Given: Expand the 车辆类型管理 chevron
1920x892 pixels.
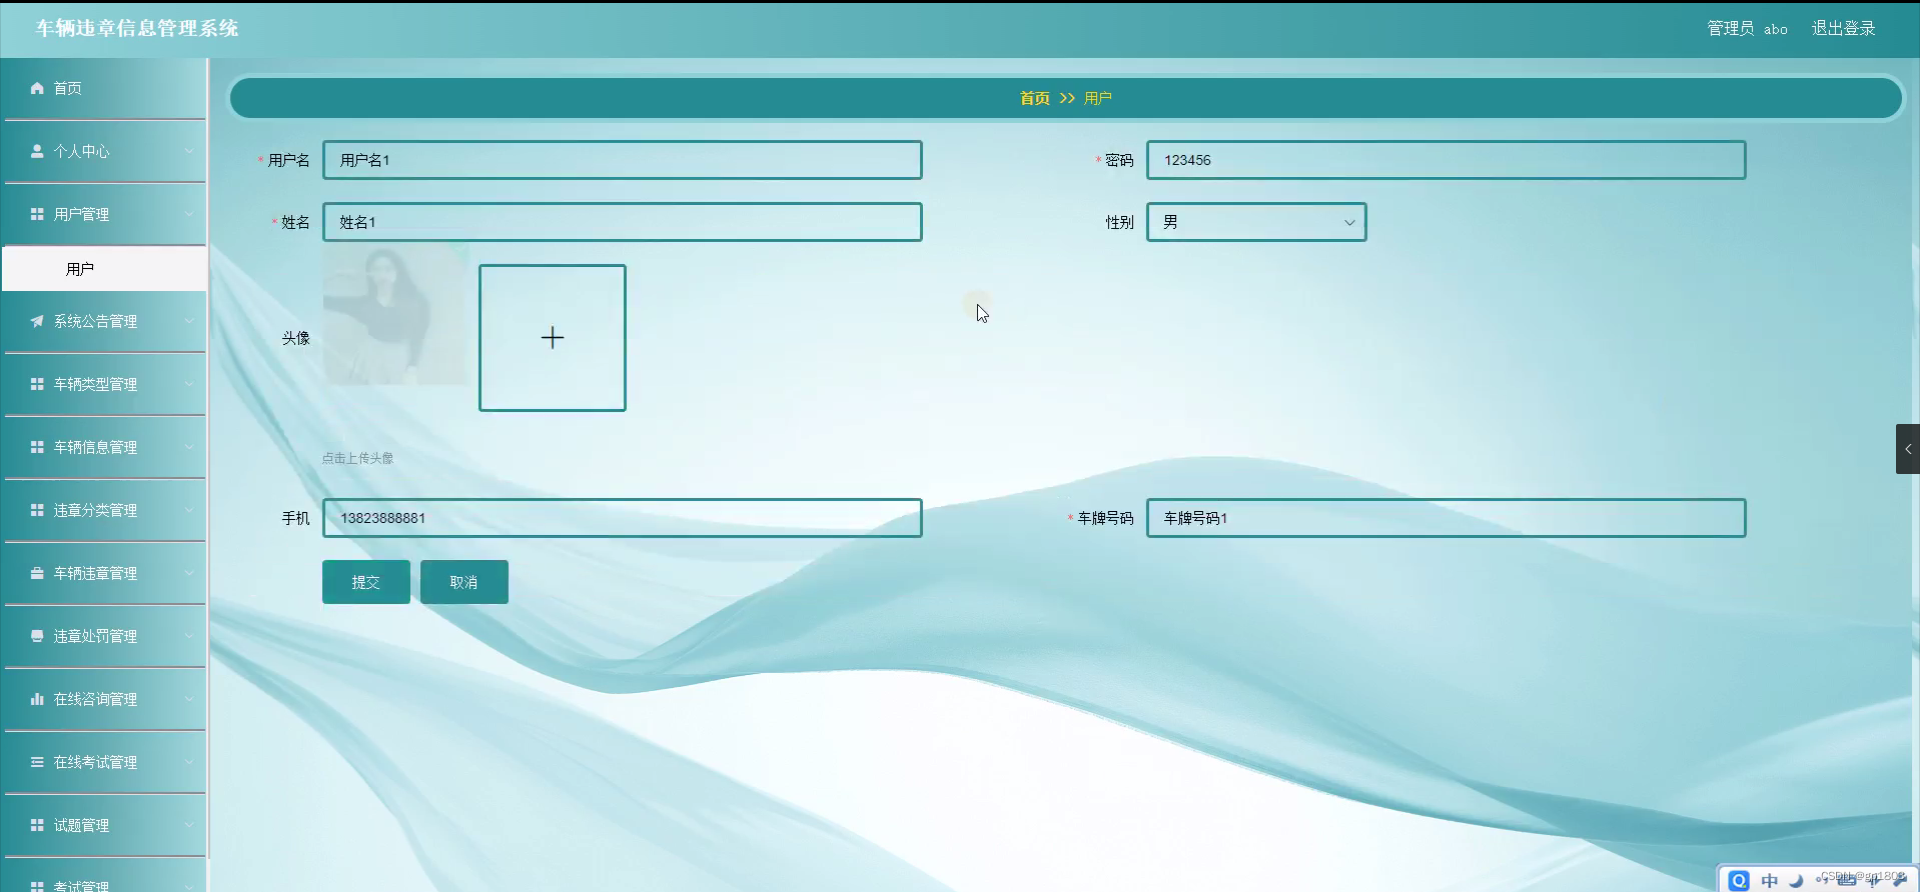Looking at the screenshot, I should [189, 384].
